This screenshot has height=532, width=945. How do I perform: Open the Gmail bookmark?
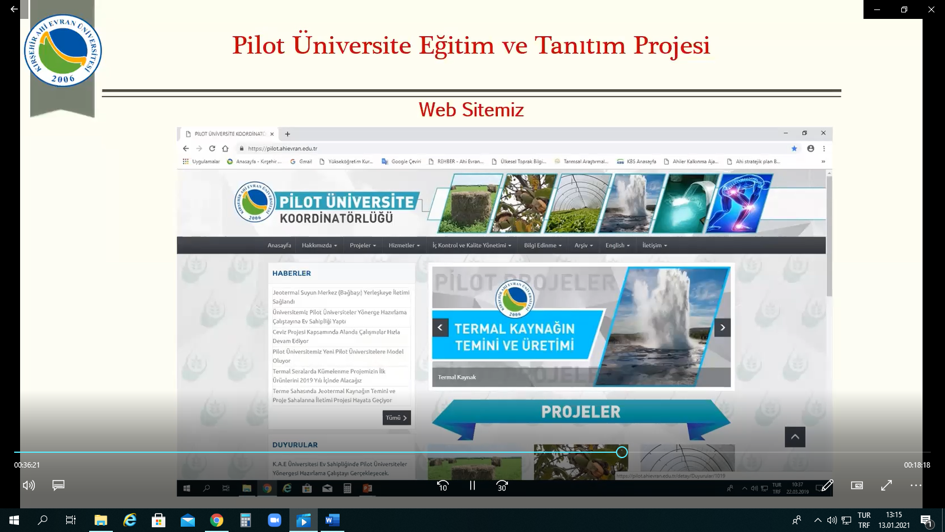301,161
